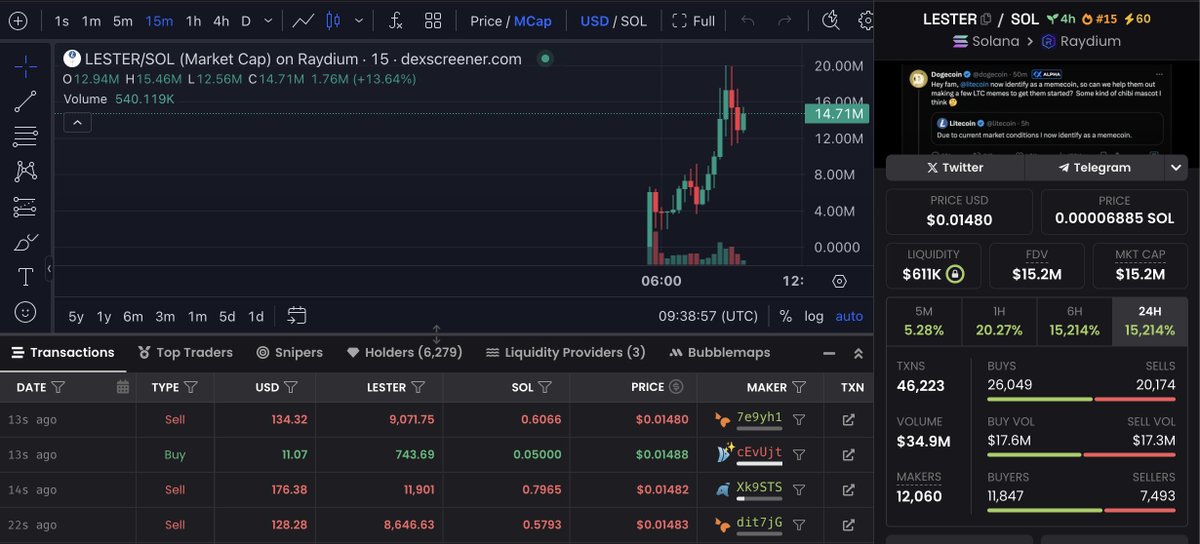
Task: Open the Liquidity Providers (3) tab
Action: pos(565,352)
